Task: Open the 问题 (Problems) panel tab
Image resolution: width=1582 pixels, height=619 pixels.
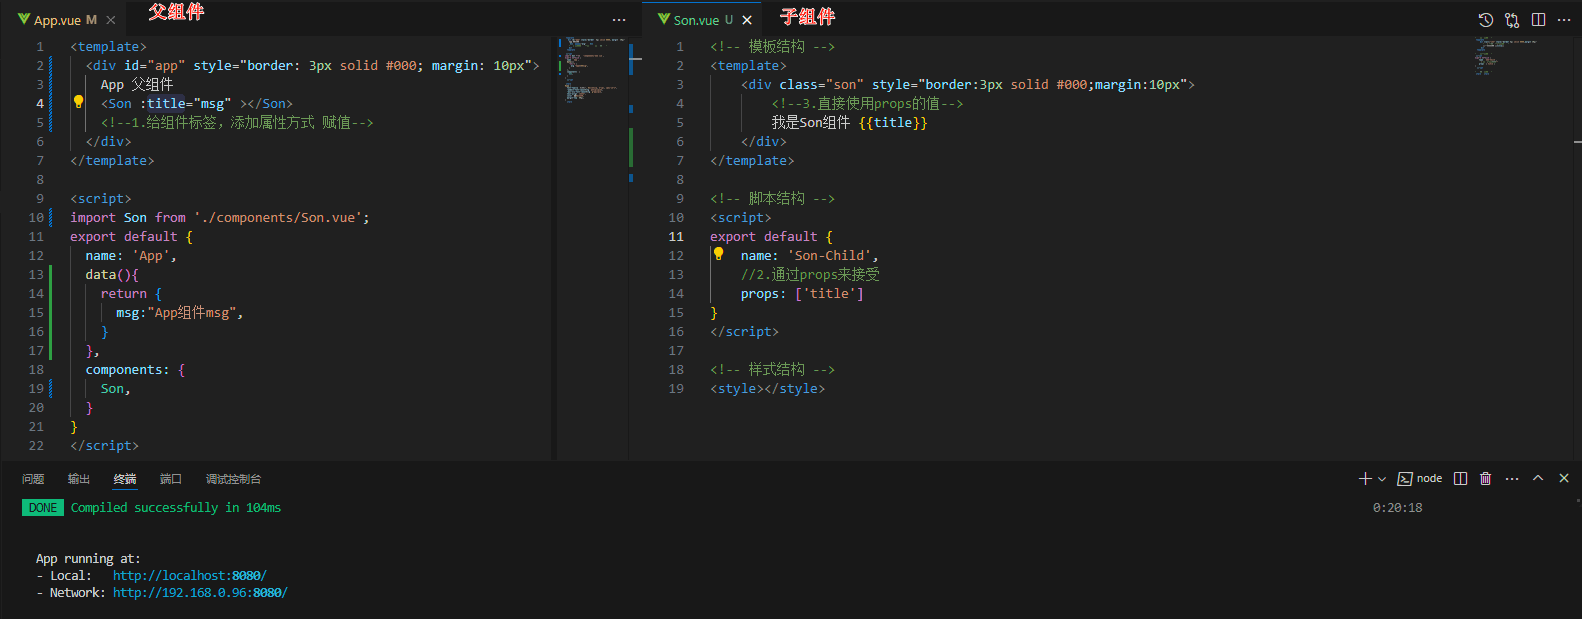Action: click(33, 479)
